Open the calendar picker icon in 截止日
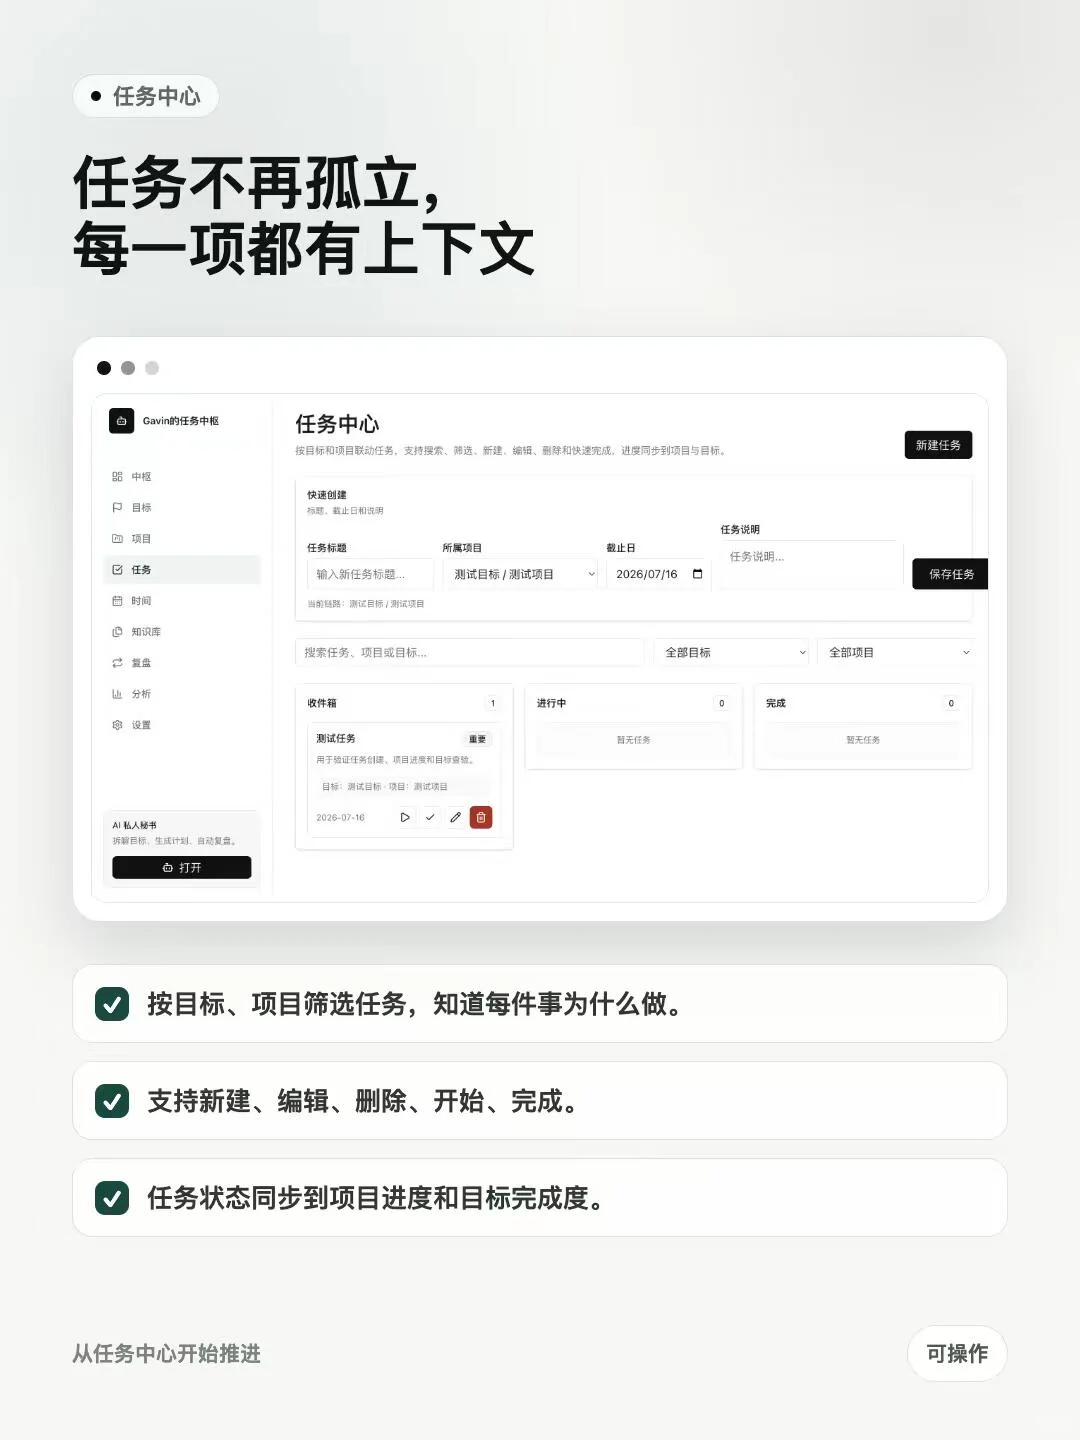 (x=698, y=574)
